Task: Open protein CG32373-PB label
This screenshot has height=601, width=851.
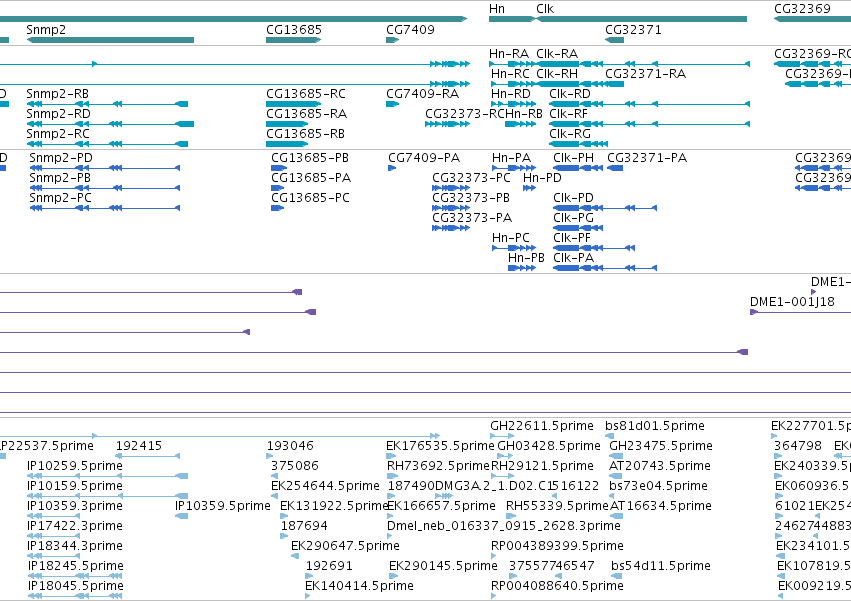Action: (x=471, y=198)
